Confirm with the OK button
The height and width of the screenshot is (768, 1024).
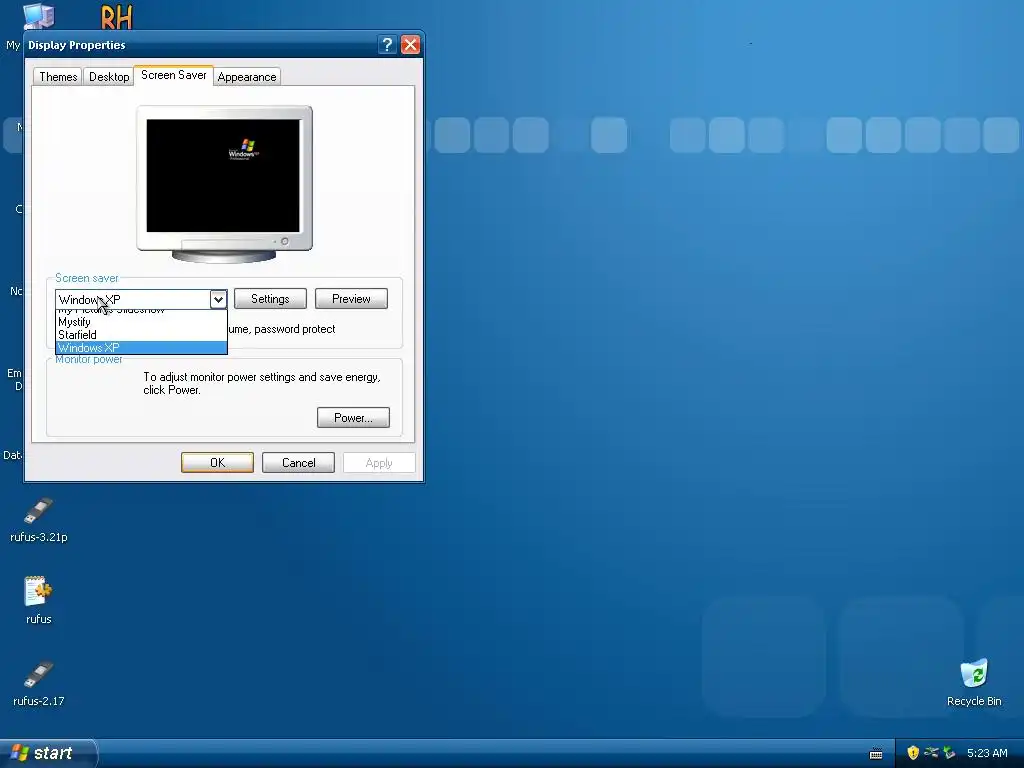tap(217, 463)
